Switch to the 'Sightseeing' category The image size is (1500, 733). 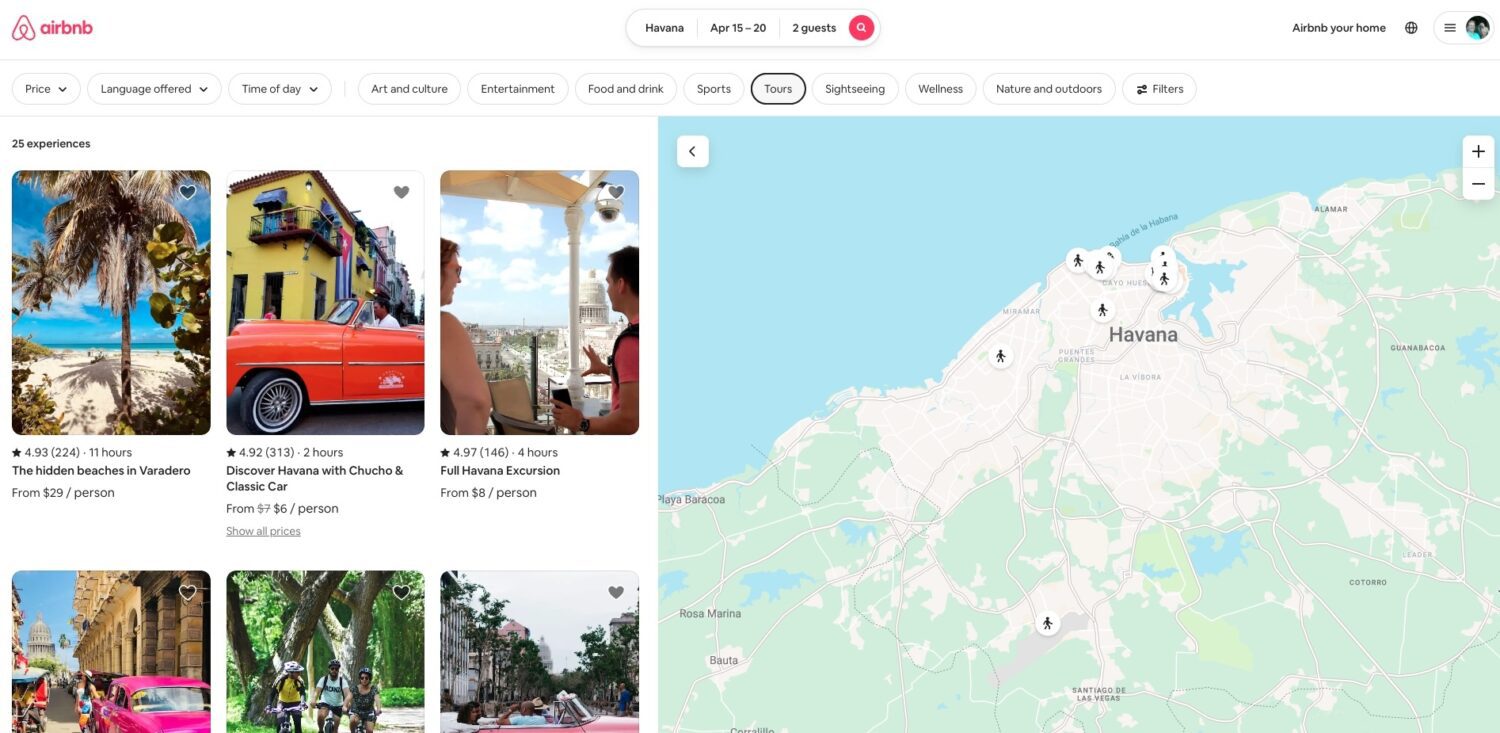tap(854, 88)
